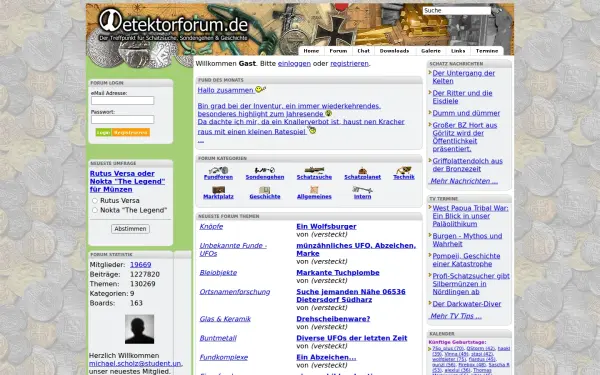Open Der Darkwater-Diver TV listing
This screenshot has height=375, width=600.
(x=466, y=304)
